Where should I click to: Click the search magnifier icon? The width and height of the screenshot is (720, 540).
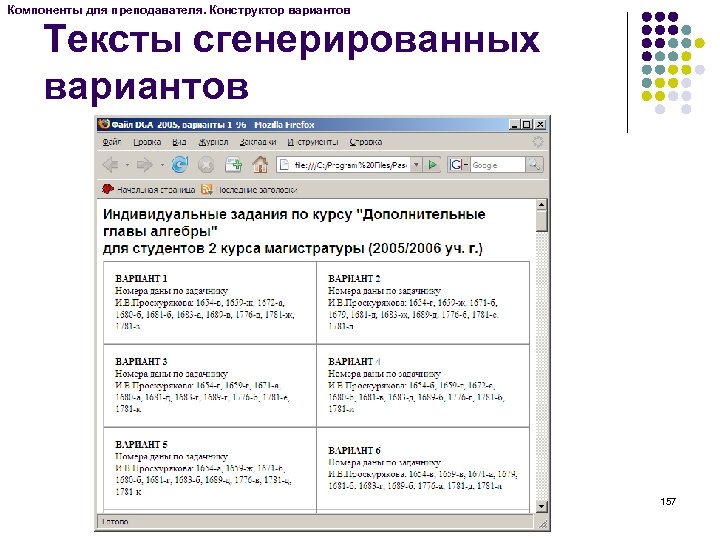click(x=534, y=165)
